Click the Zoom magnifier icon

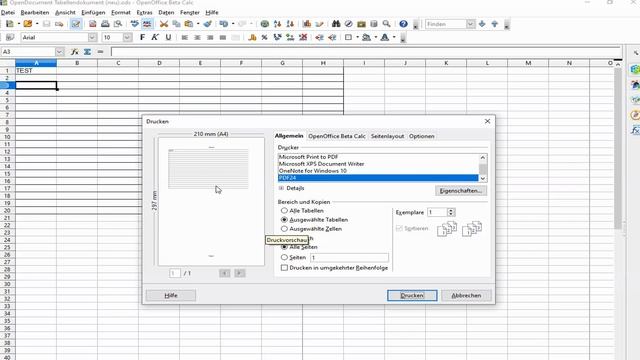386,24
